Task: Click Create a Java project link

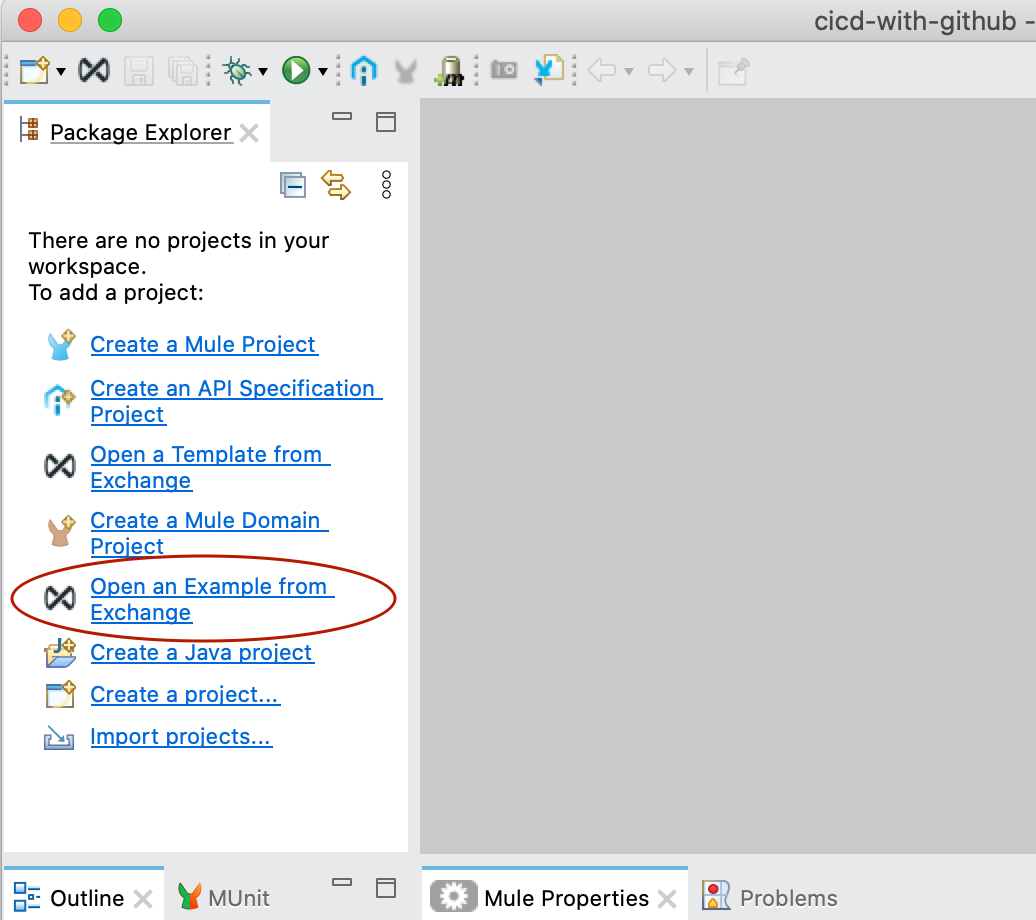Action: [x=201, y=653]
